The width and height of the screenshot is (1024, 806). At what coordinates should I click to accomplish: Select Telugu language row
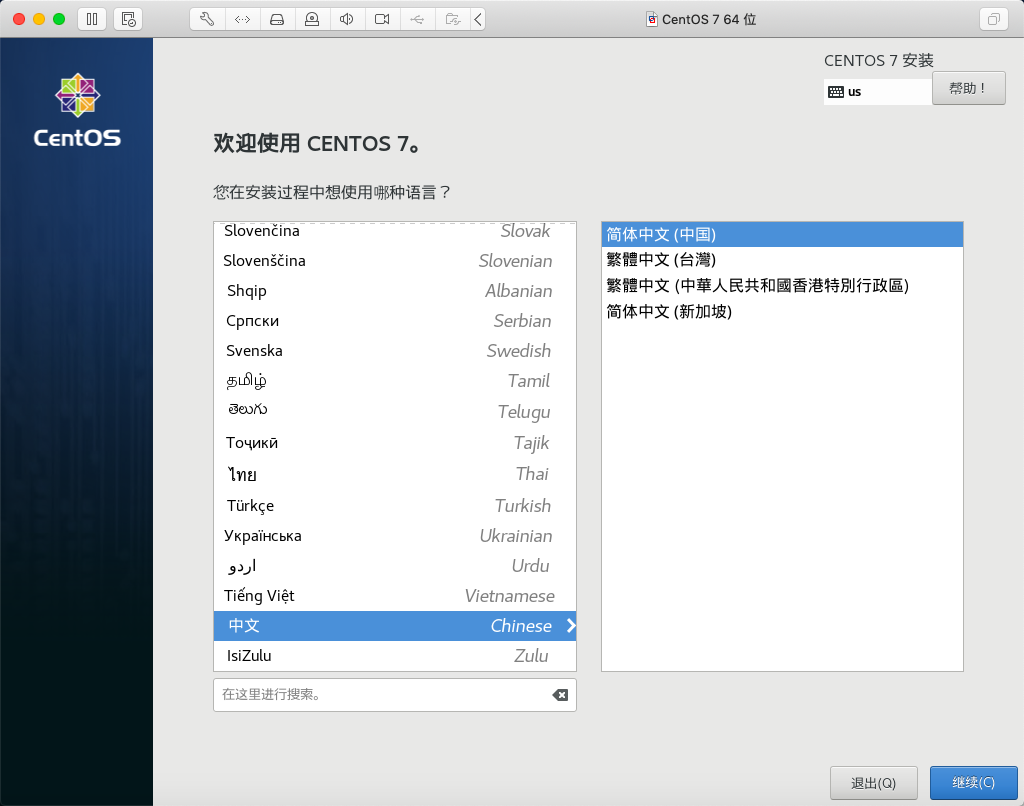(x=394, y=411)
